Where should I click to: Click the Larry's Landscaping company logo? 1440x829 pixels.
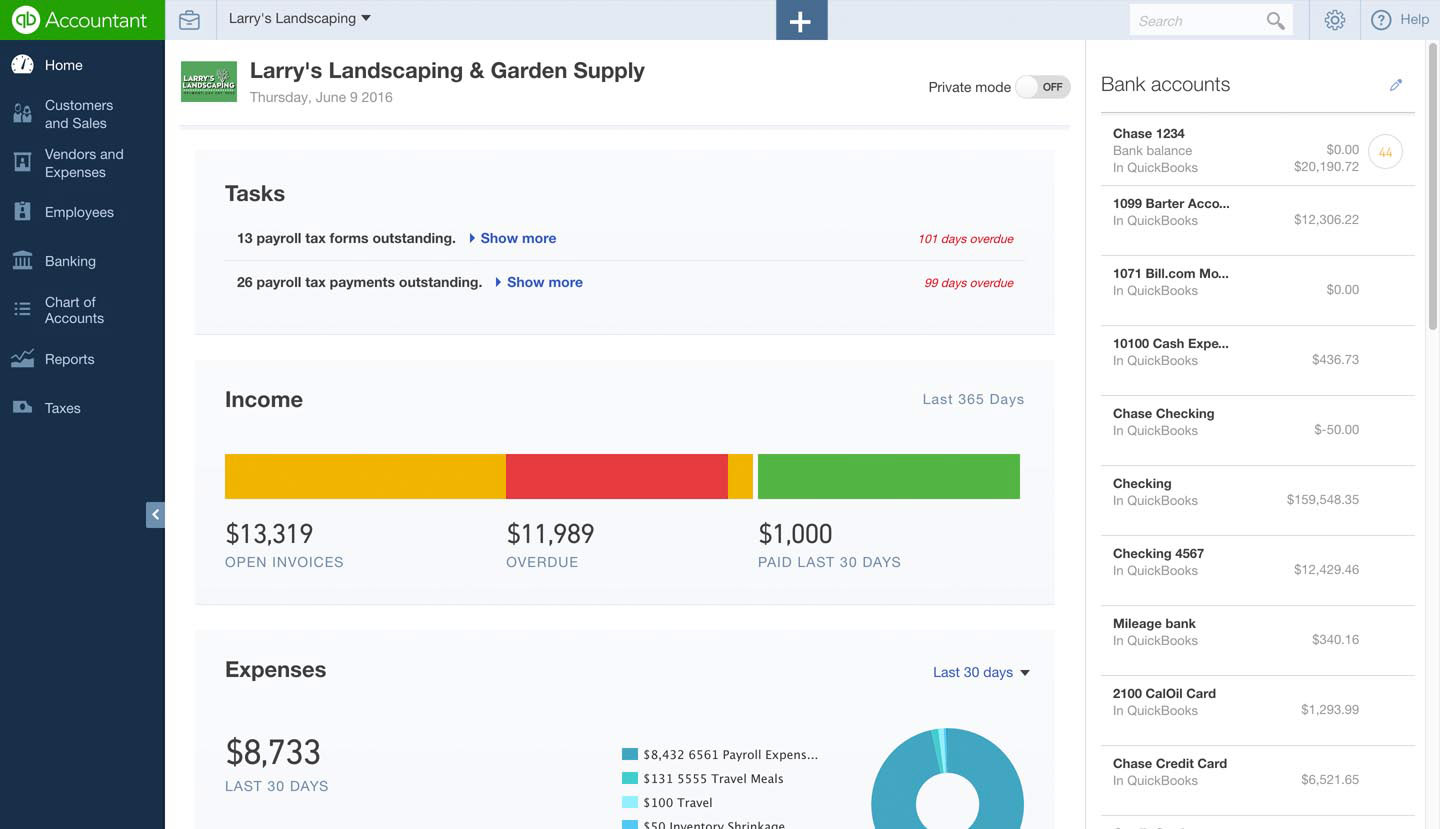point(208,82)
